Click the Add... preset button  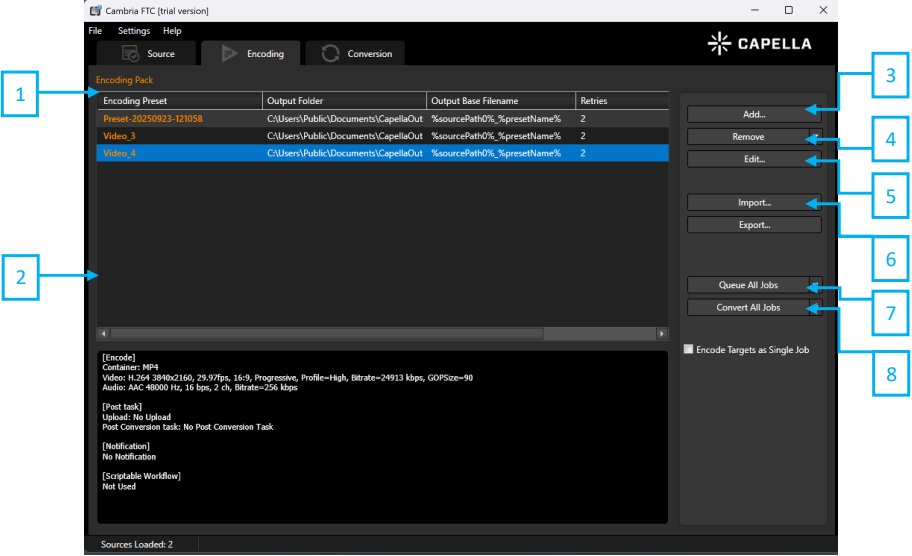pos(754,115)
